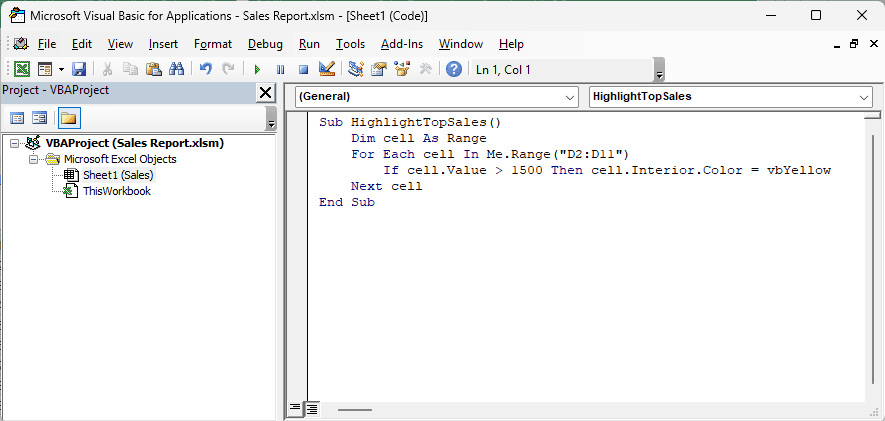The width and height of the screenshot is (885, 421).
Task: Click vbYellow in the code
Action: 799,170
